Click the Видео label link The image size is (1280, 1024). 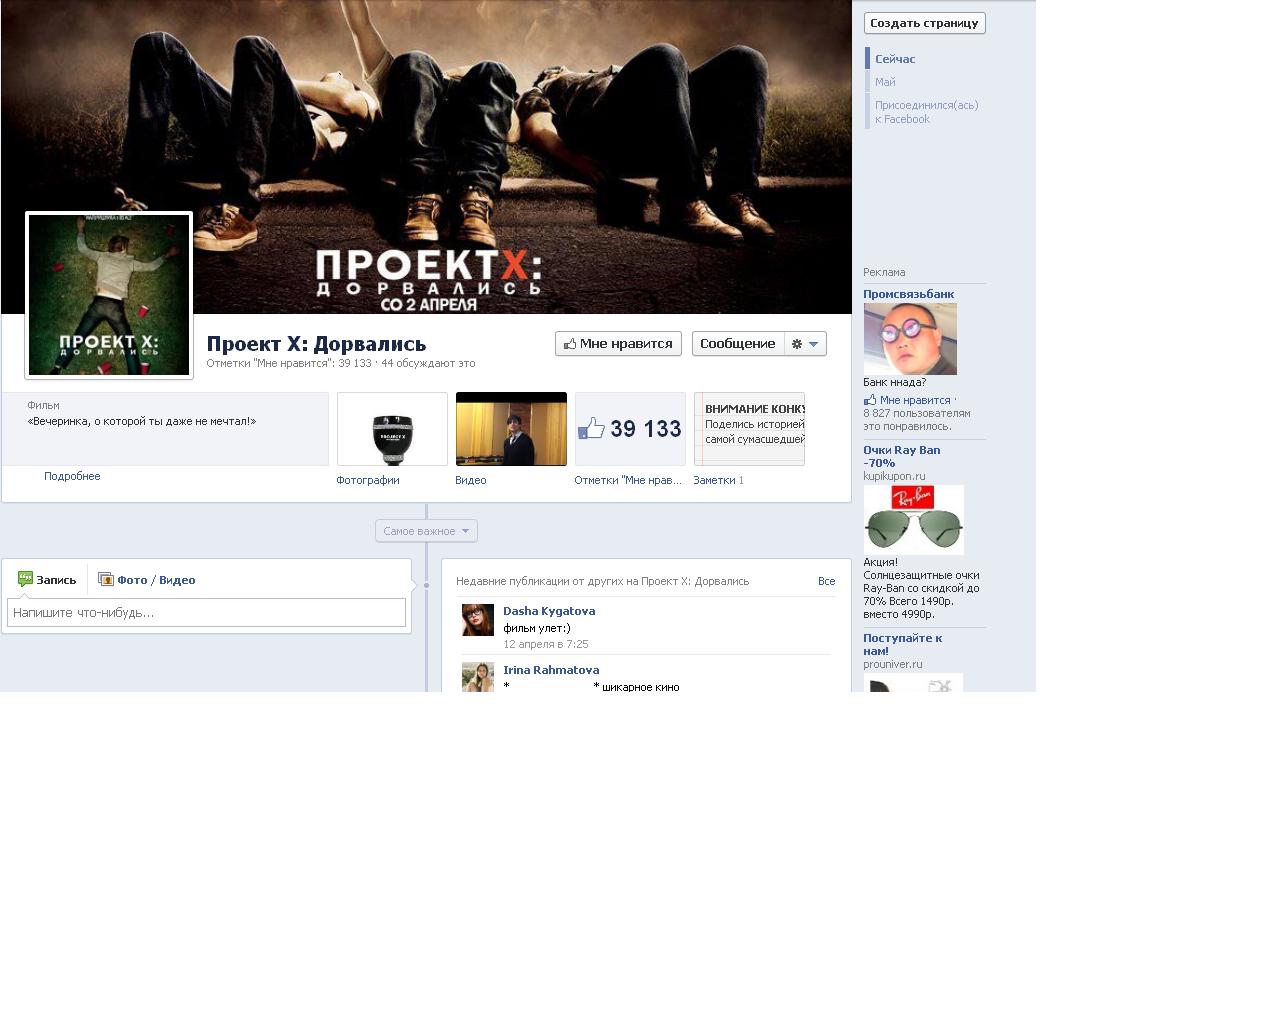[471, 480]
